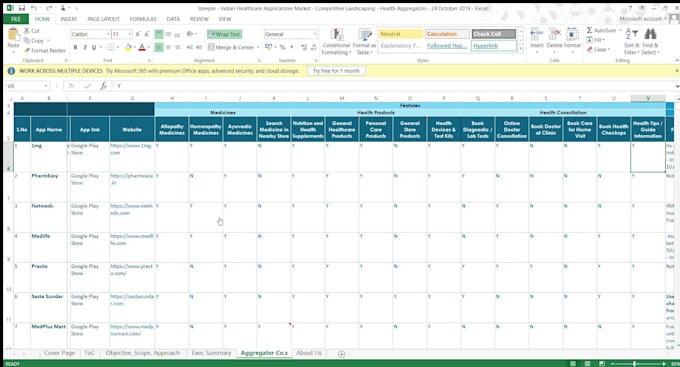Save the workbook using the Save icon
This screenshot has height=367, width=680.
[x=22, y=8]
